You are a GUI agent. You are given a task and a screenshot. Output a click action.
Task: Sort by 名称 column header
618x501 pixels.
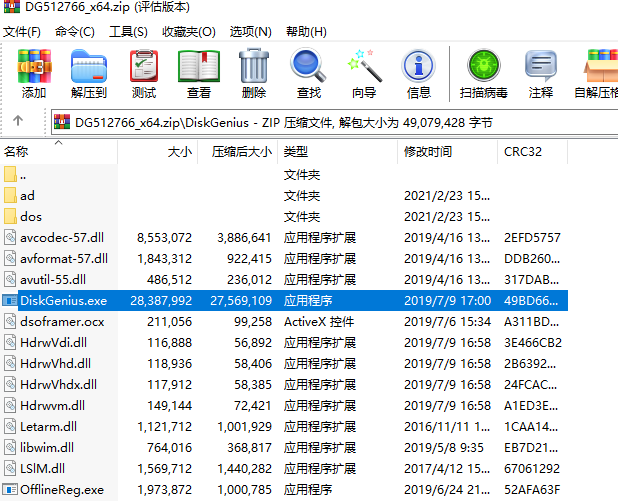click(x=59, y=151)
